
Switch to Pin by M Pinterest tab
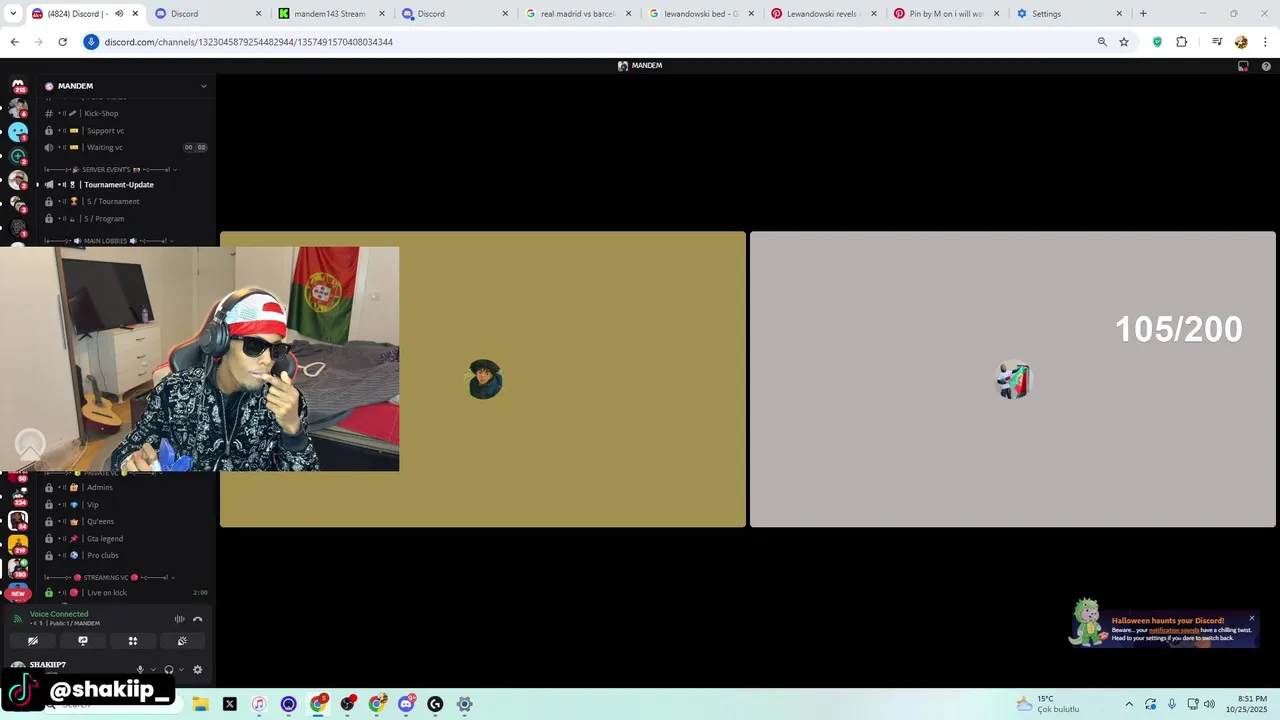947,14
